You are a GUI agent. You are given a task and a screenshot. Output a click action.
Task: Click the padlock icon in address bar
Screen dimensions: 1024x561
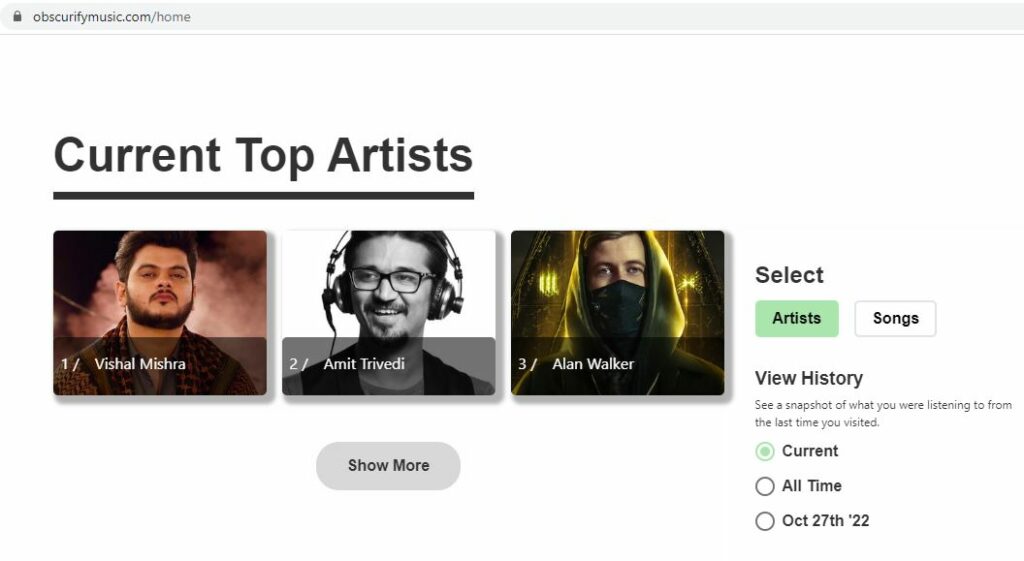tap(16, 17)
